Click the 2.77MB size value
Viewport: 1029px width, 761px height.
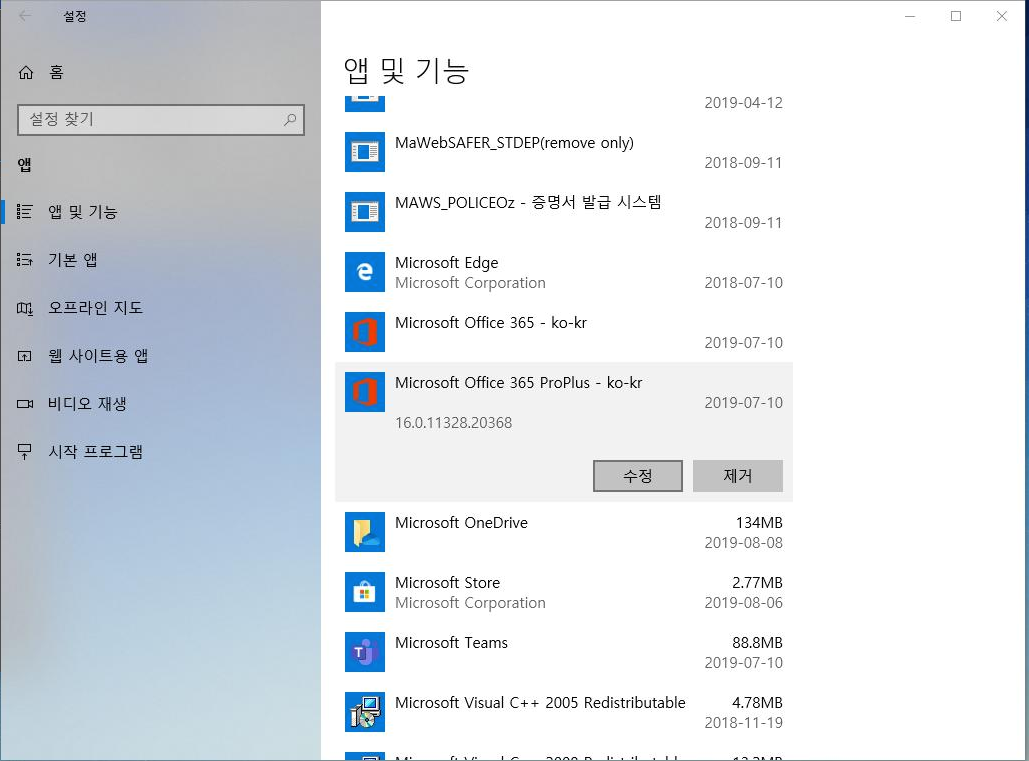click(x=757, y=583)
